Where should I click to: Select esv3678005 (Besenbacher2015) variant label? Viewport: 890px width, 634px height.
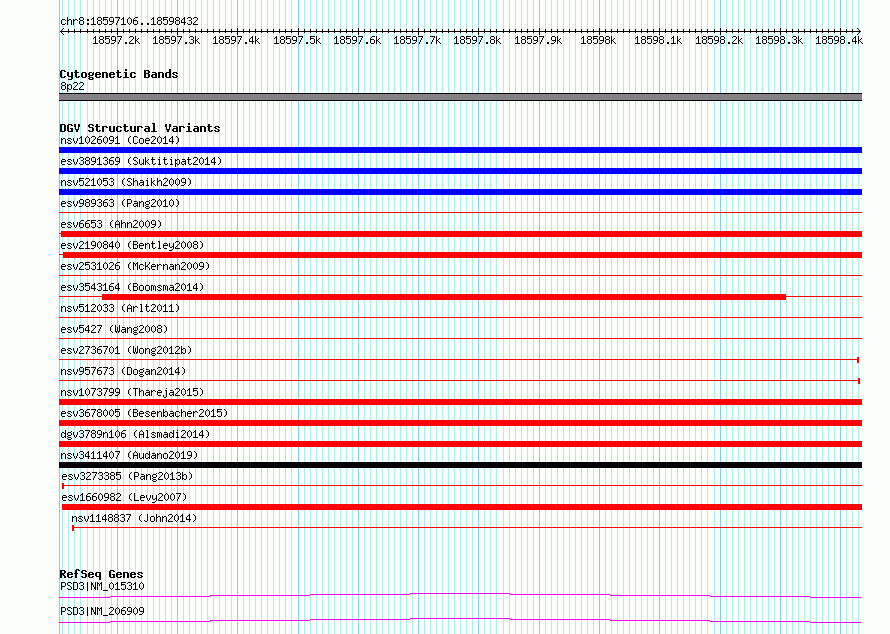pos(144,413)
